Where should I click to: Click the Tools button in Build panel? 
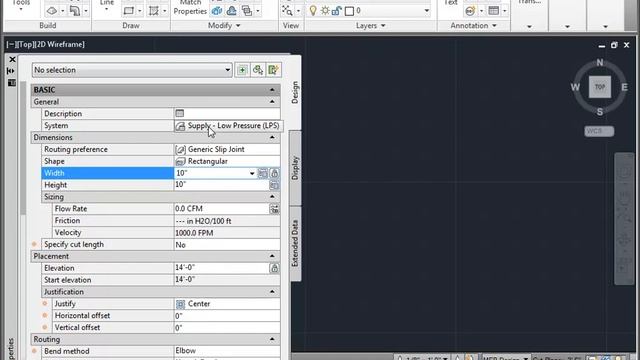pos(21,4)
